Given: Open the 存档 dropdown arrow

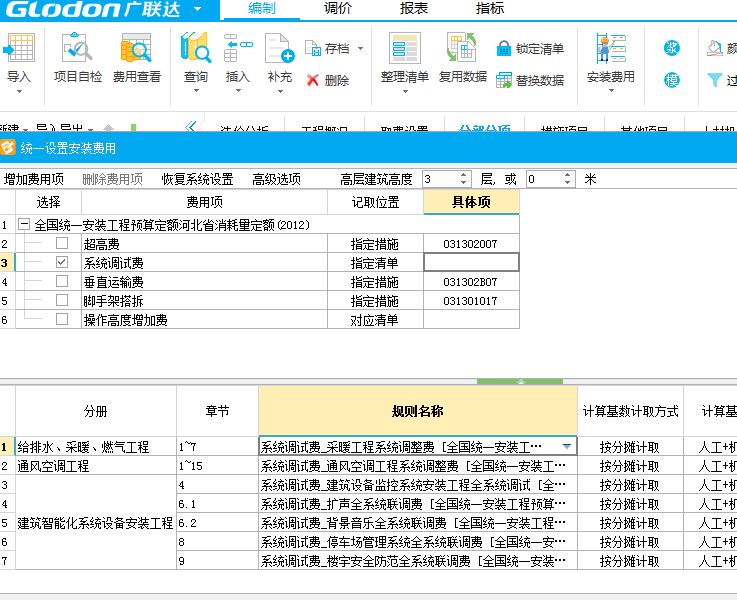Looking at the screenshot, I should (x=361, y=48).
